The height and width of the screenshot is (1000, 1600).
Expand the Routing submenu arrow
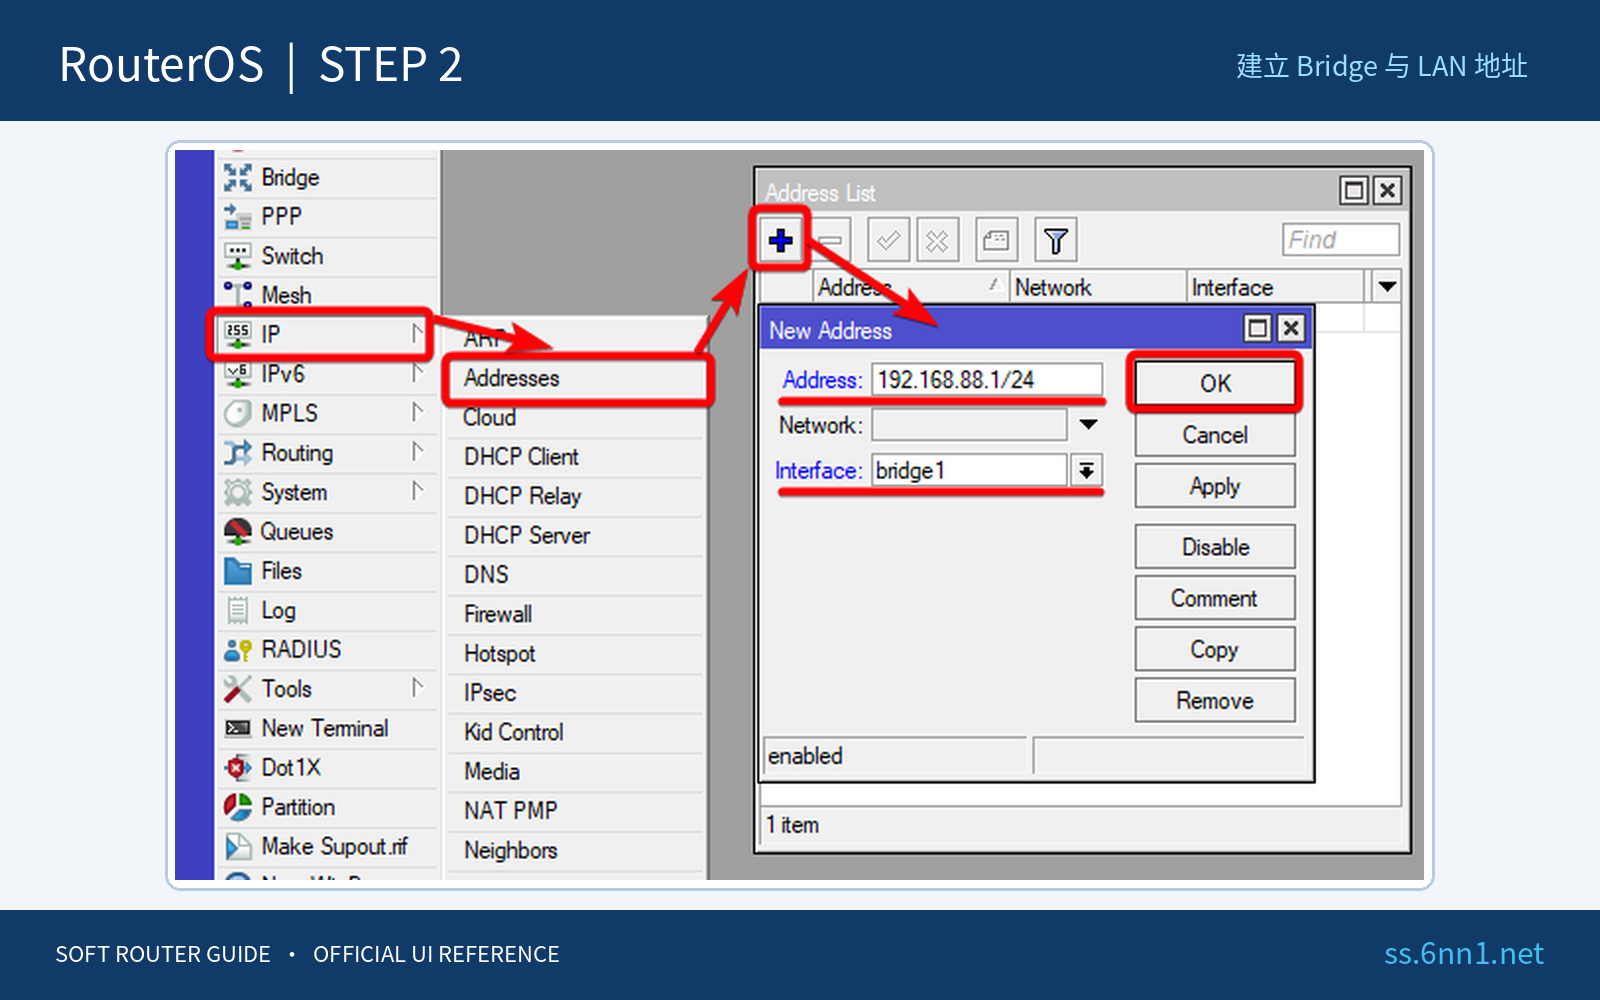[x=417, y=452]
